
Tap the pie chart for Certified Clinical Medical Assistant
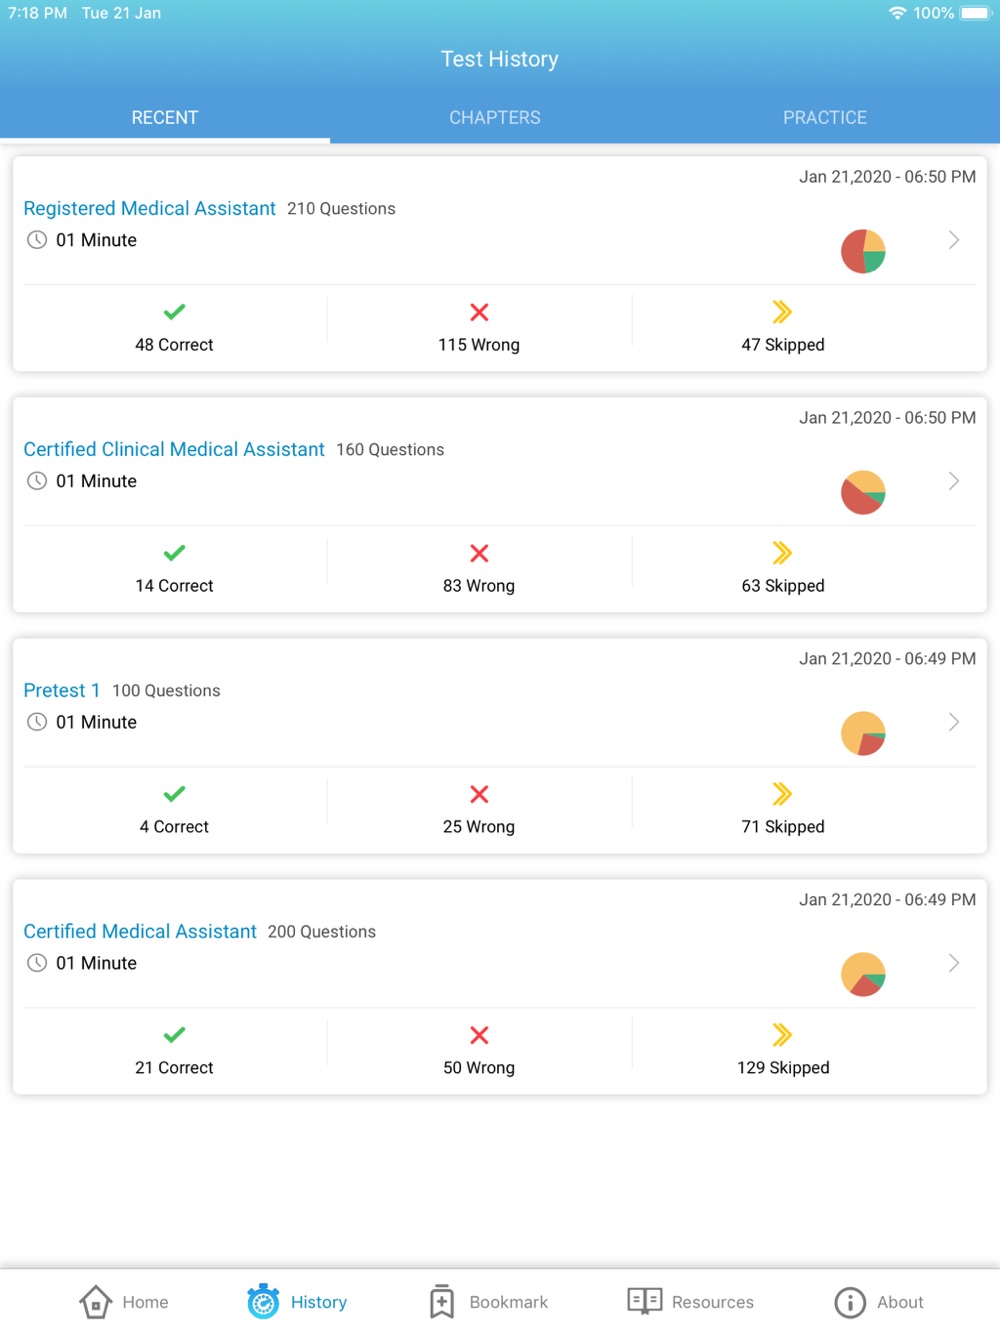(x=863, y=492)
